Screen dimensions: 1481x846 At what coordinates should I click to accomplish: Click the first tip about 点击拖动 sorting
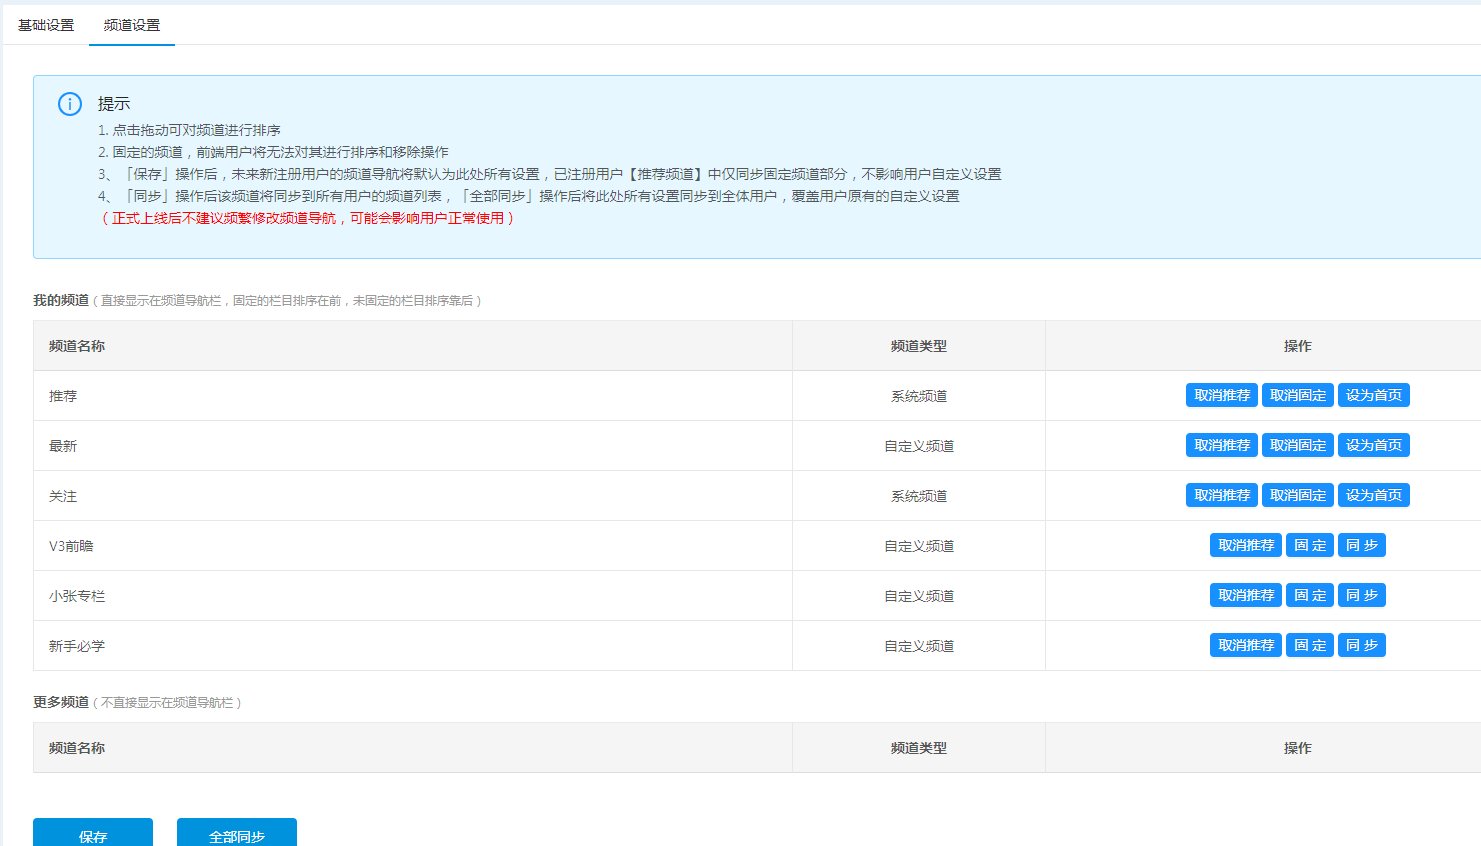point(189,130)
